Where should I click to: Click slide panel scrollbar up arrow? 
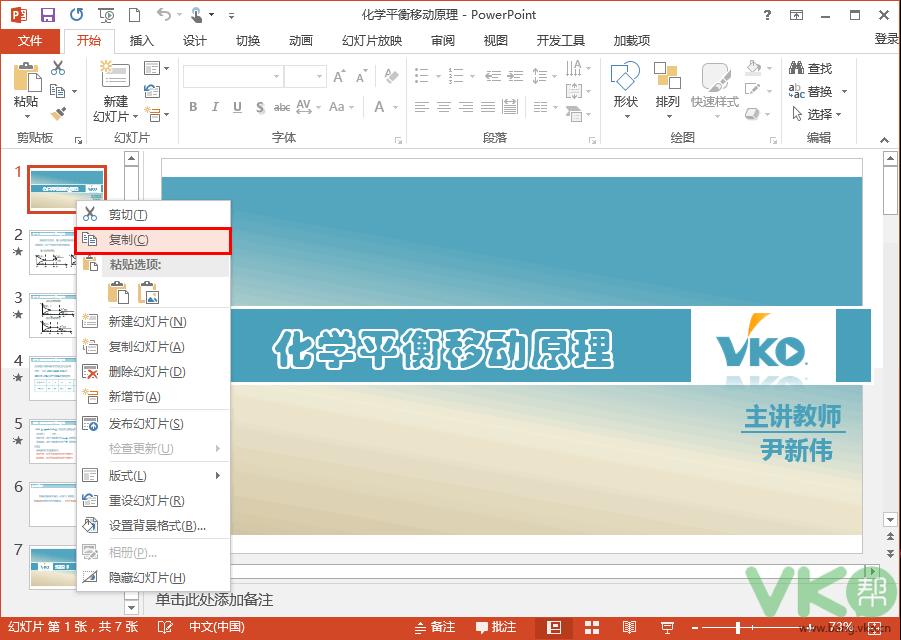coord(132,159)
